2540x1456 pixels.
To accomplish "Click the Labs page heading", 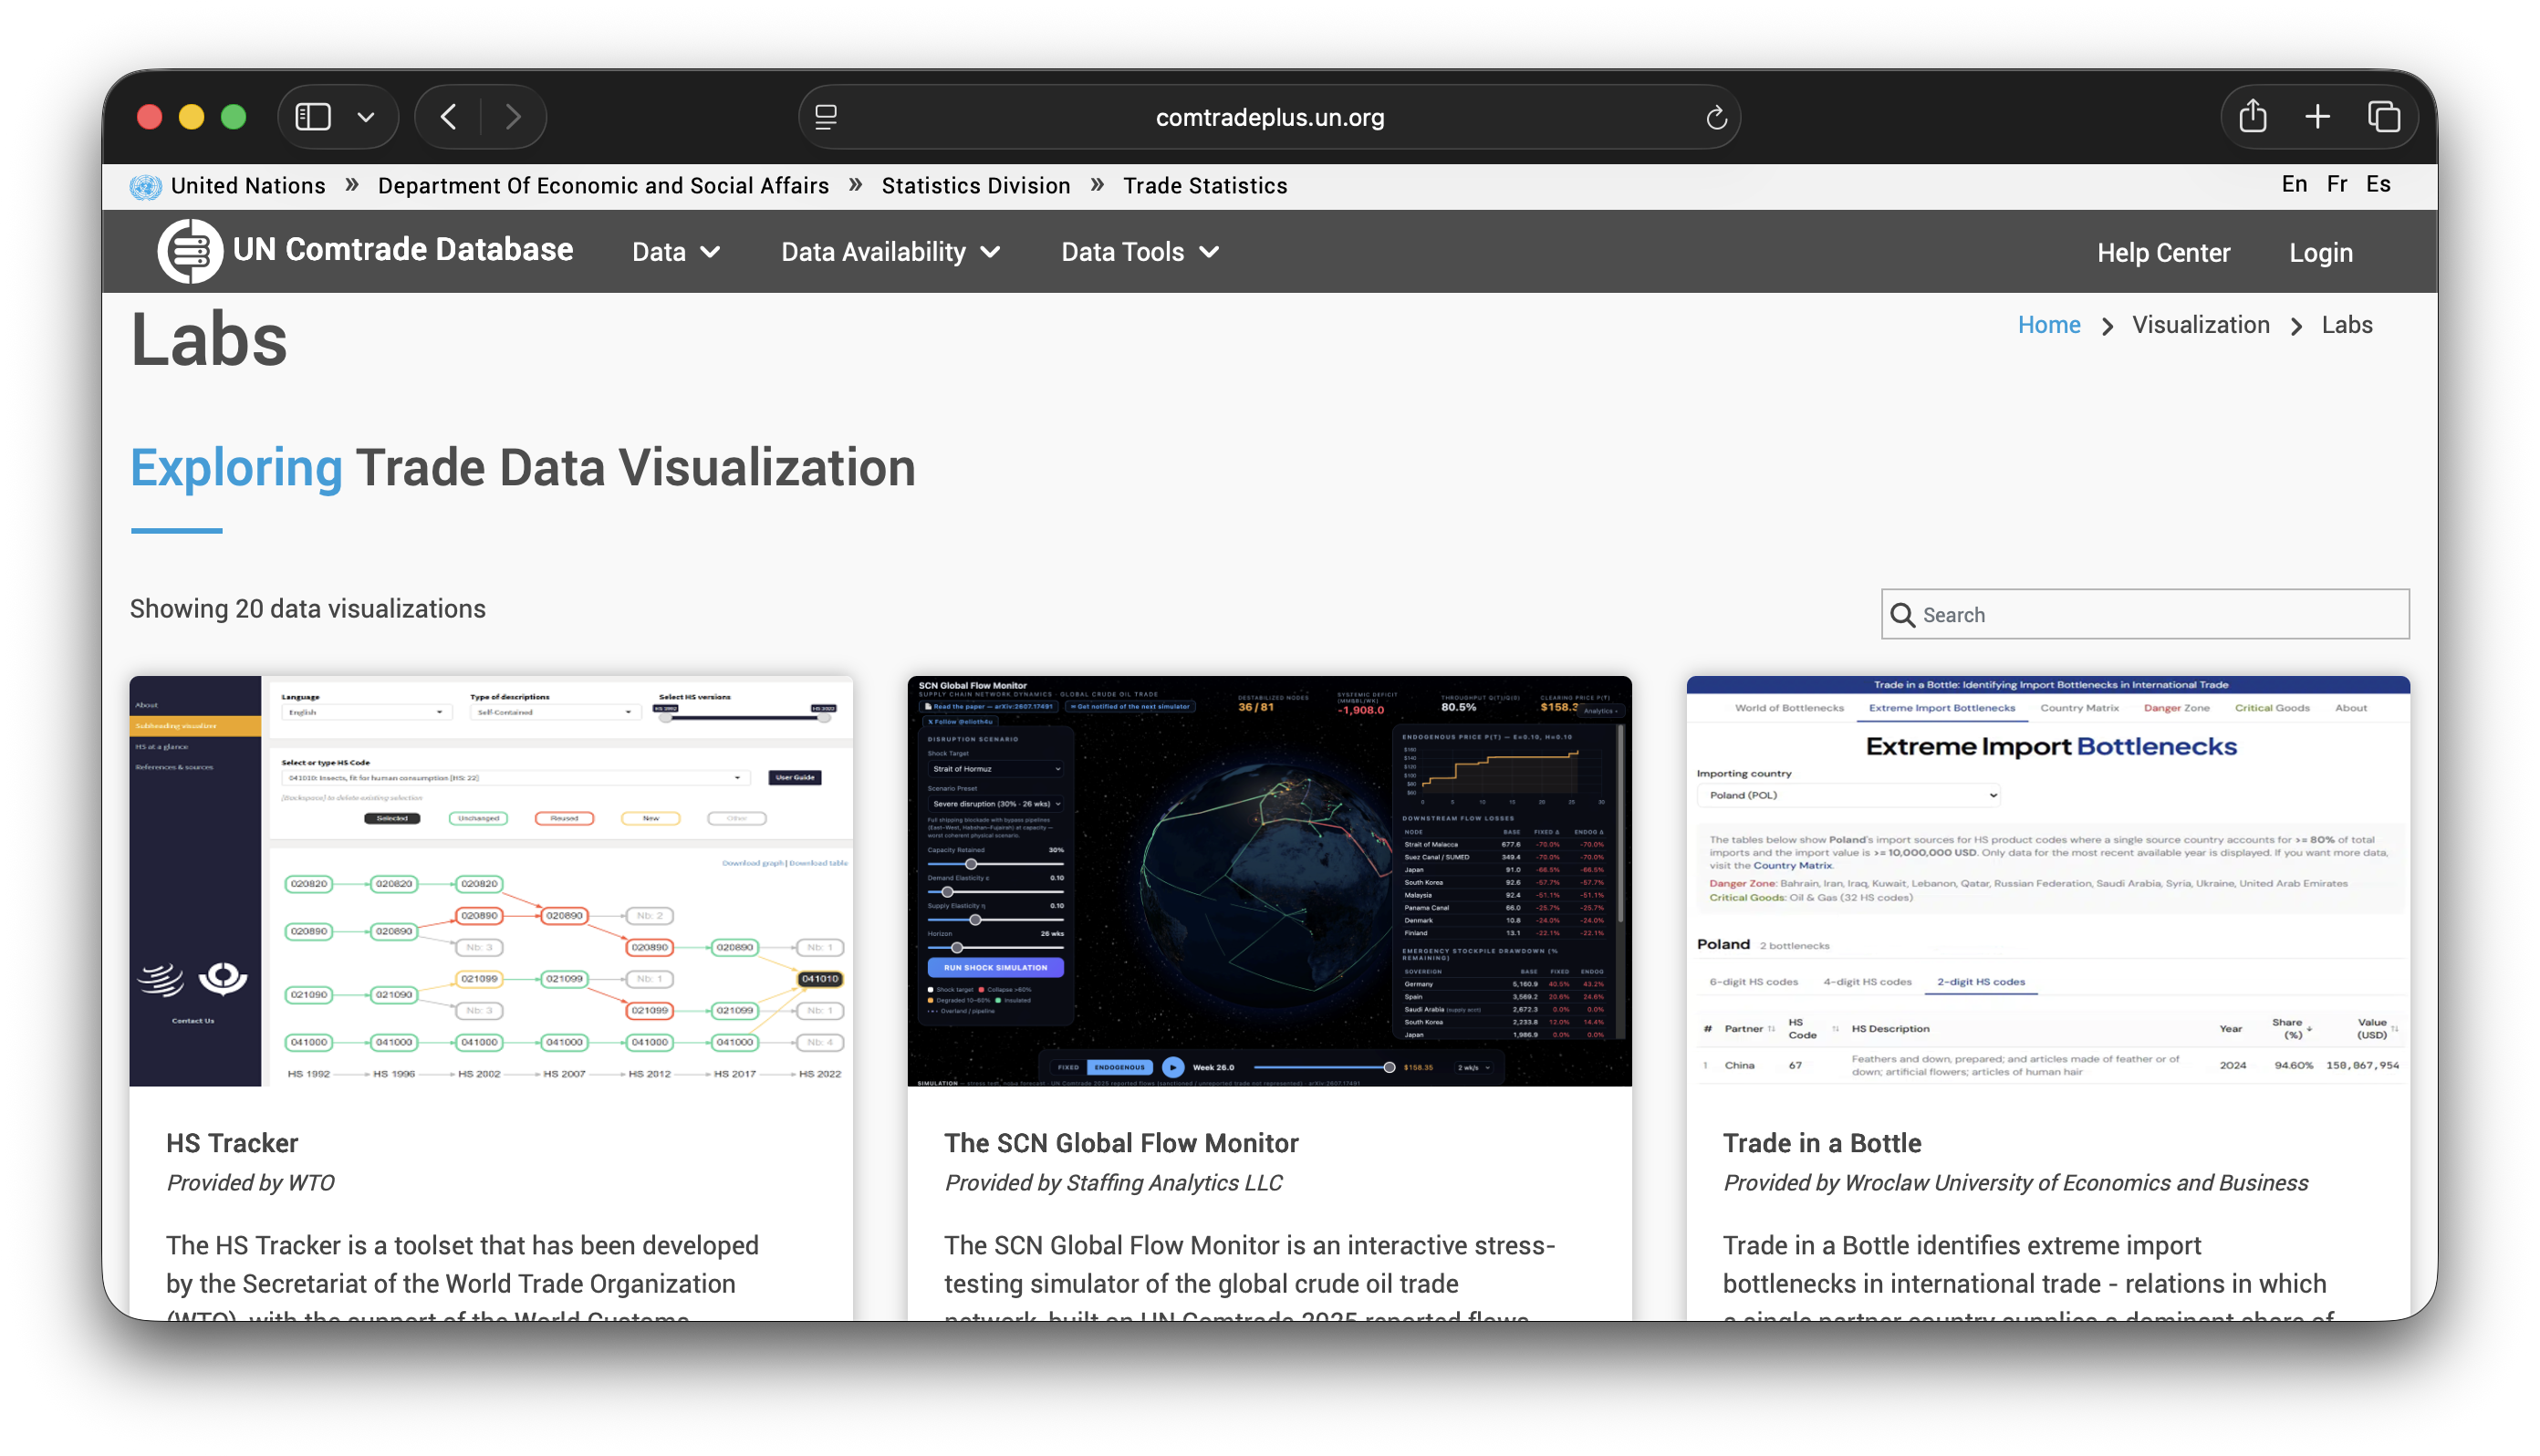I will [x=209, y=340].
